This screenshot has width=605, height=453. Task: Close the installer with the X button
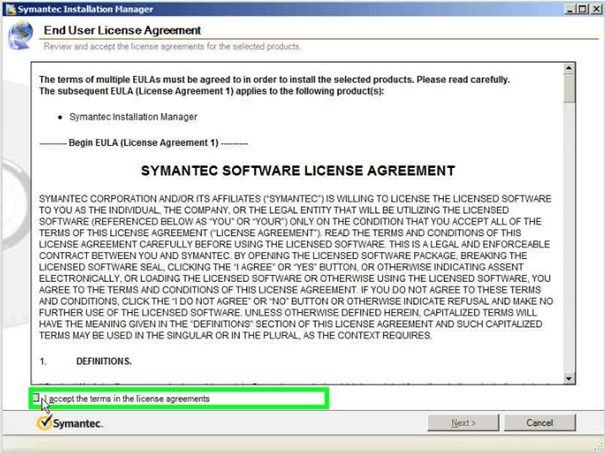pyautogui.click(x=594, y=9)
